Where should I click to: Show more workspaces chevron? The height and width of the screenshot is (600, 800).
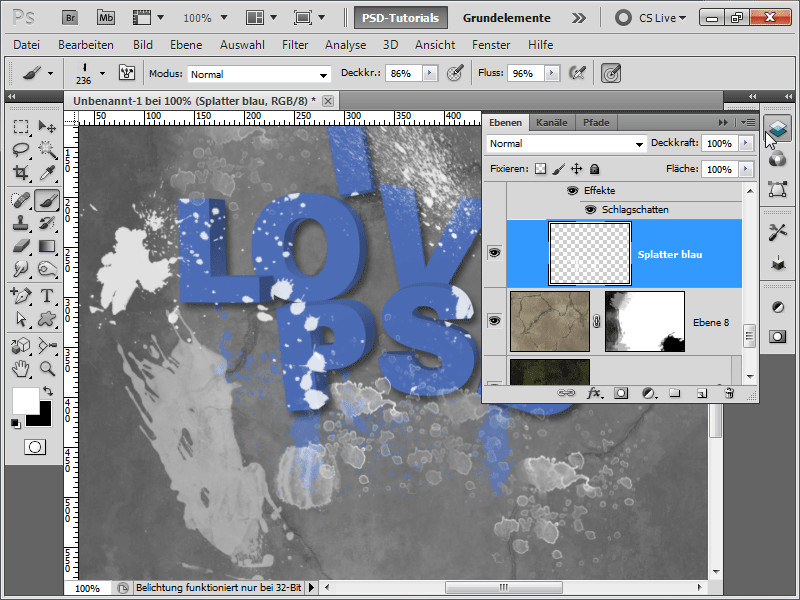(x=579, y=18)
